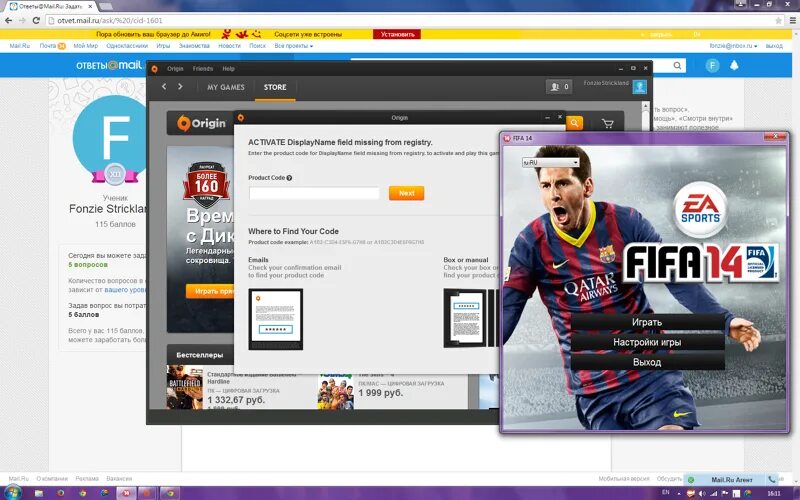
Task: Open Настройки игры in FIFA 14 launcher
Action: coord(647,342)
